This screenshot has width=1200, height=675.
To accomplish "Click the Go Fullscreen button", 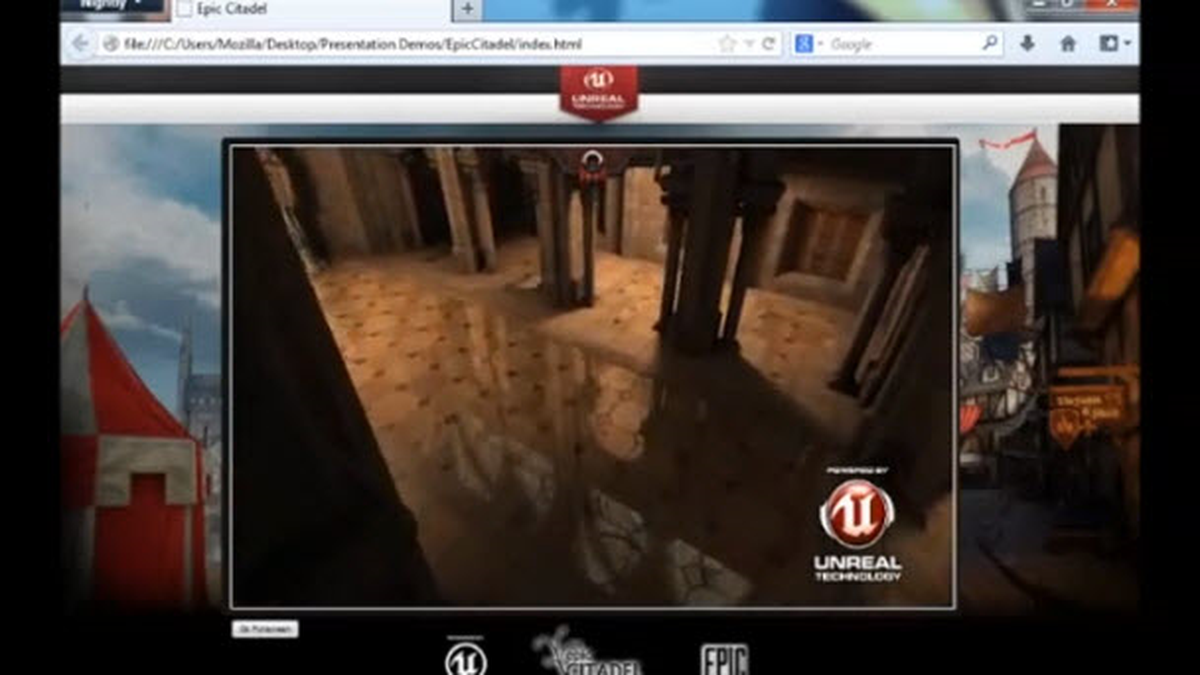I will [265, 629].
